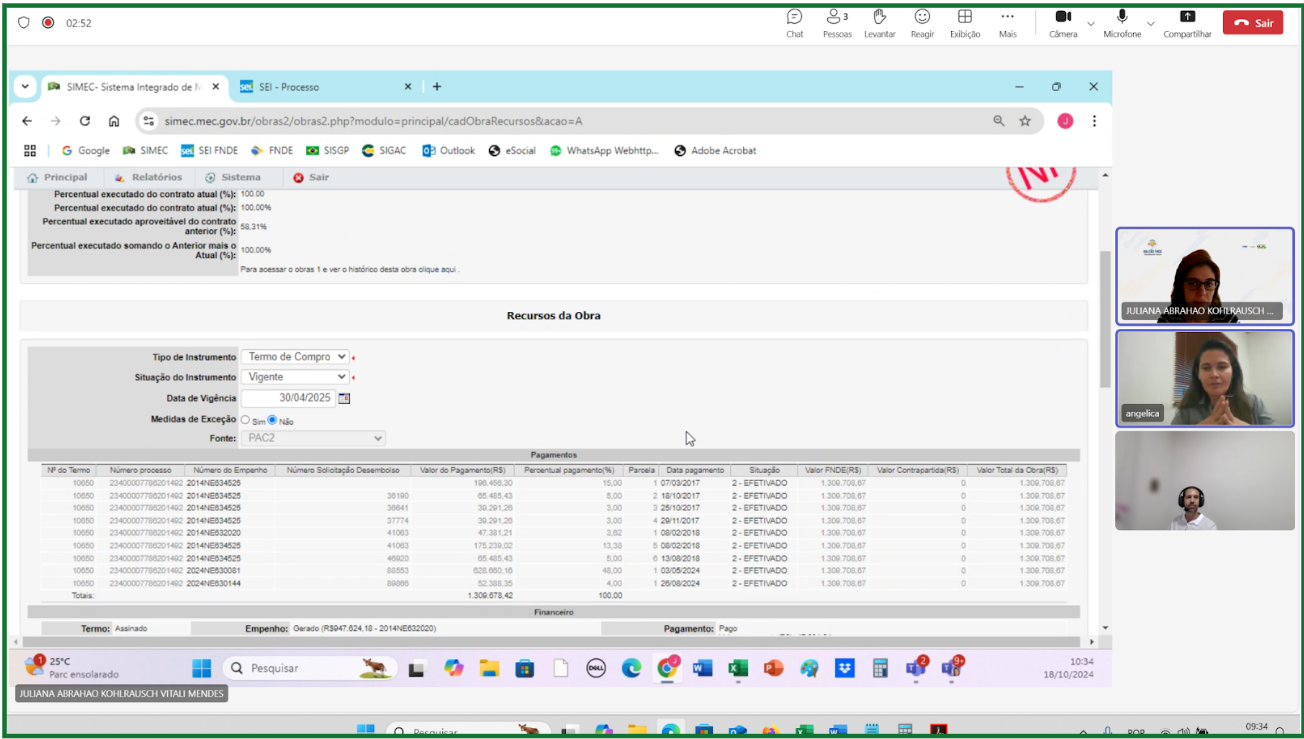Open calendar icon beside Data de Vigência
The width and height of the screenshot is (1304, 739).
344,398
